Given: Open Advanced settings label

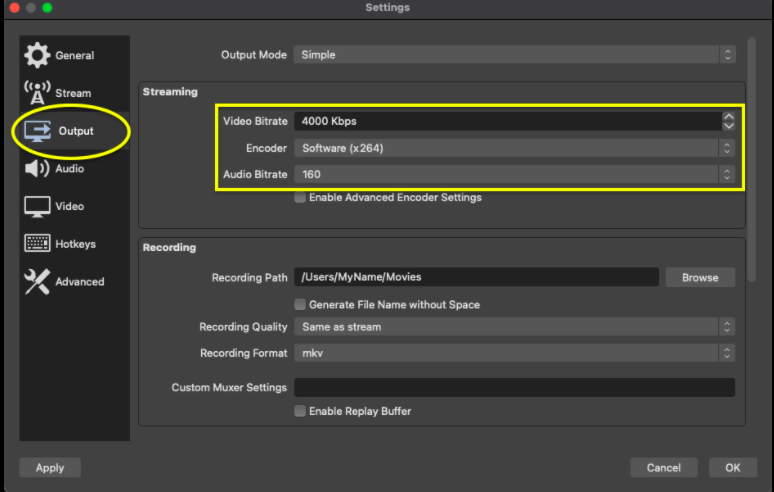Looking at the screenshot, I should tap(80, 281).
